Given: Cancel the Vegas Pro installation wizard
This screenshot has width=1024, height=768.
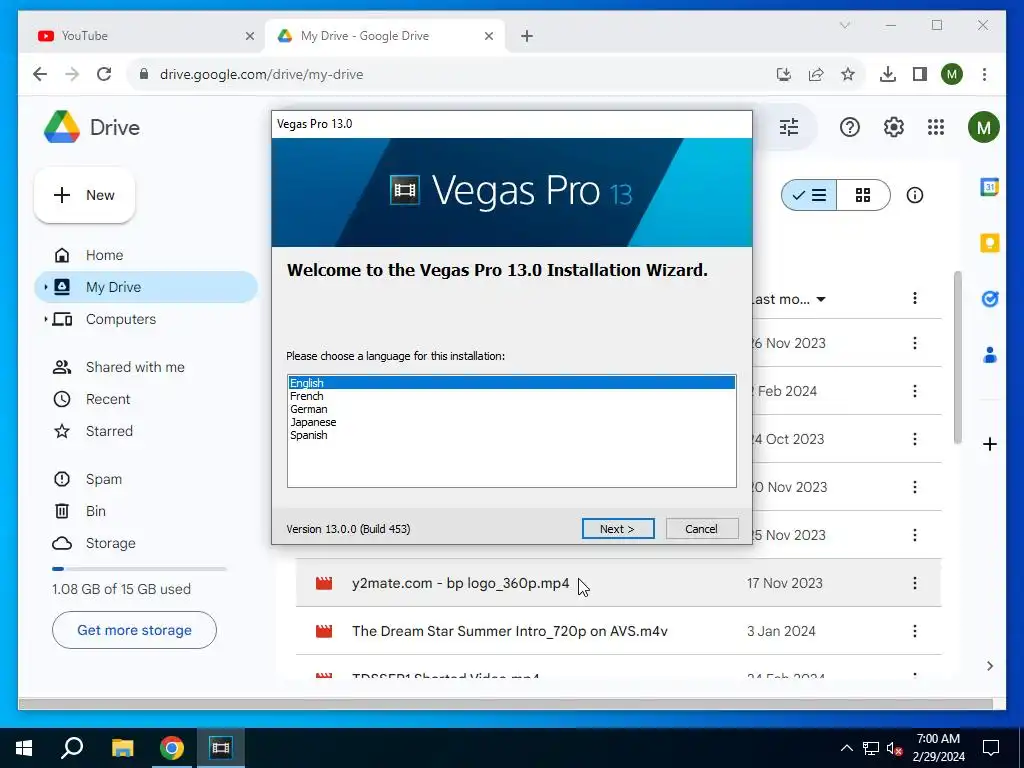Looking at the screenshot, I should (x=702, y=528).
